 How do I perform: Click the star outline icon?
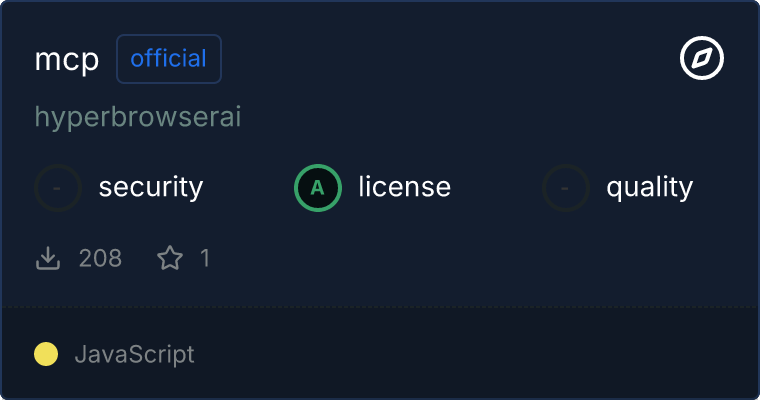(x=170, y=259)
